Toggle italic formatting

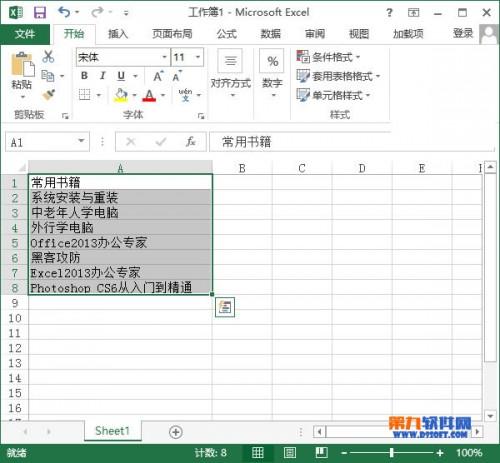(103, 76)
